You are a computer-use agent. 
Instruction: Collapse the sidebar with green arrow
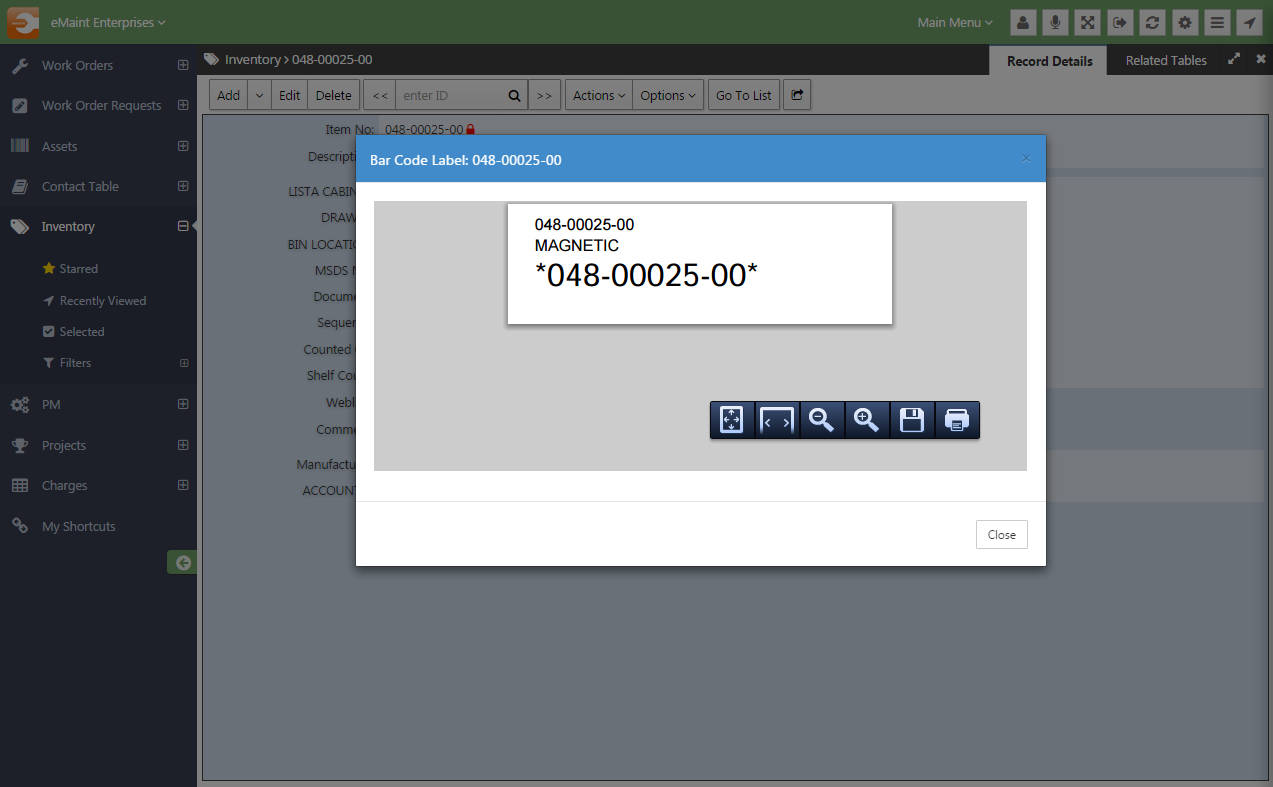point(182,563)
